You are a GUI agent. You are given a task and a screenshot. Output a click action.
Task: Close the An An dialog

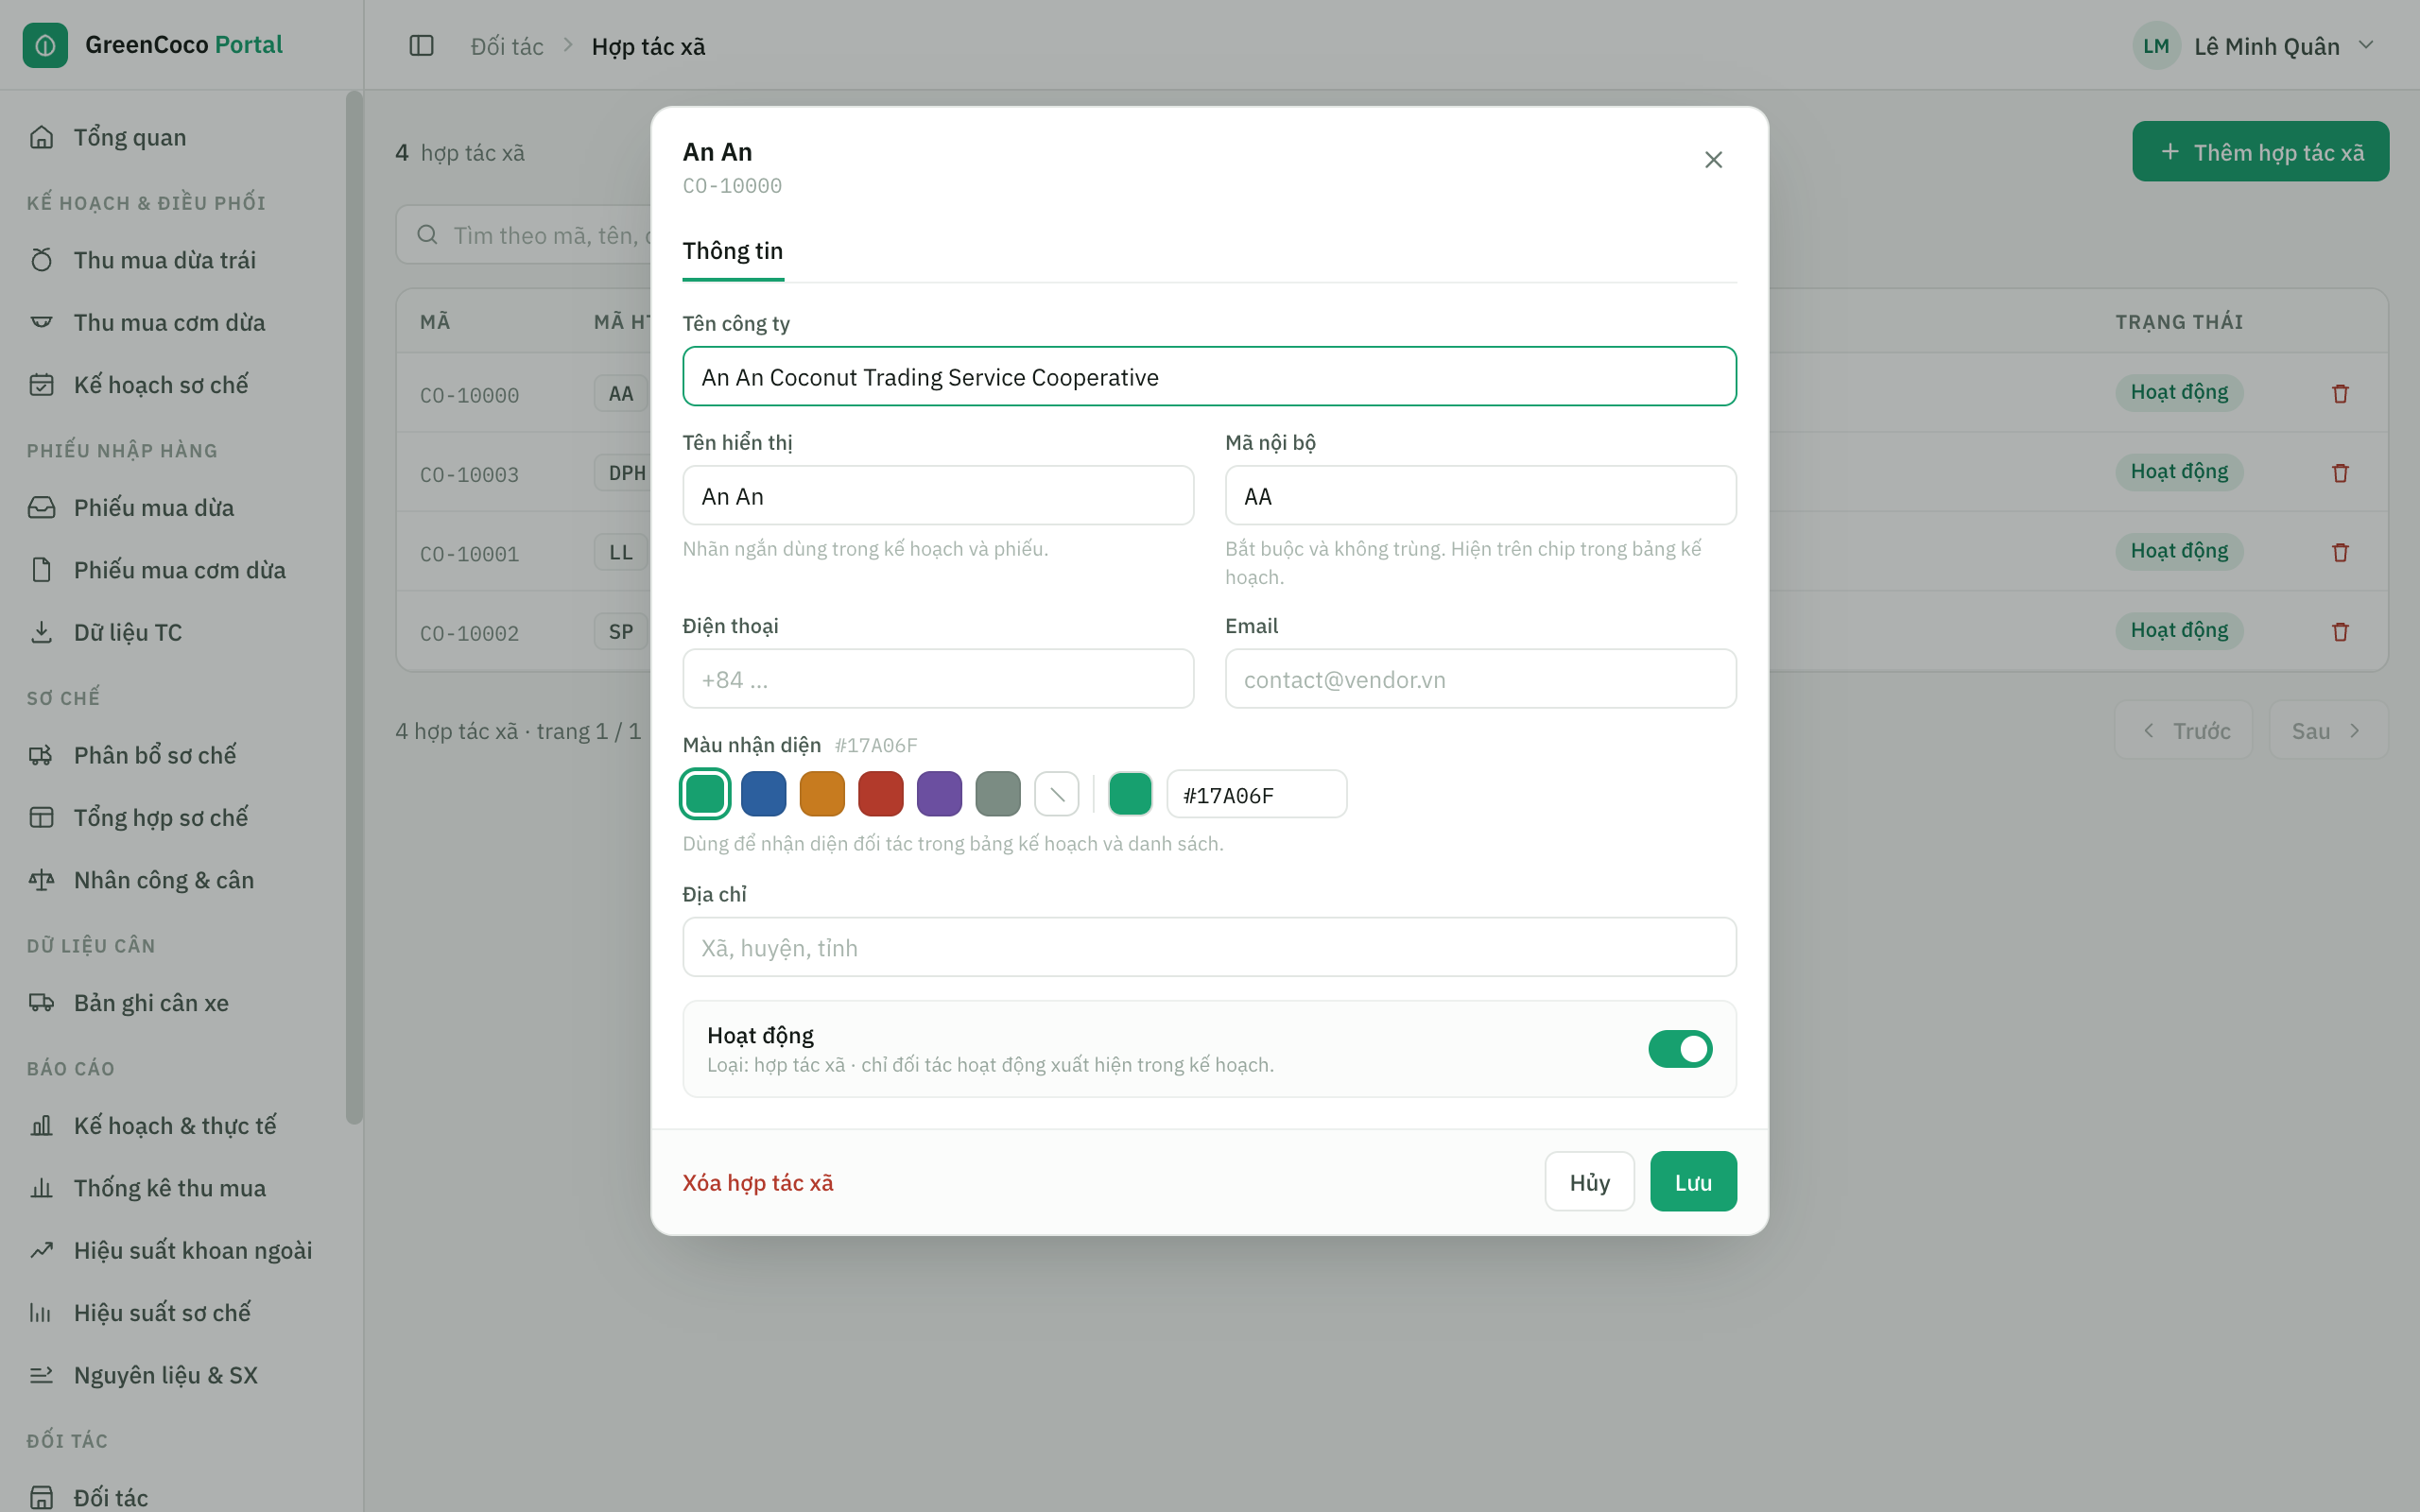tap(1713, 160)
